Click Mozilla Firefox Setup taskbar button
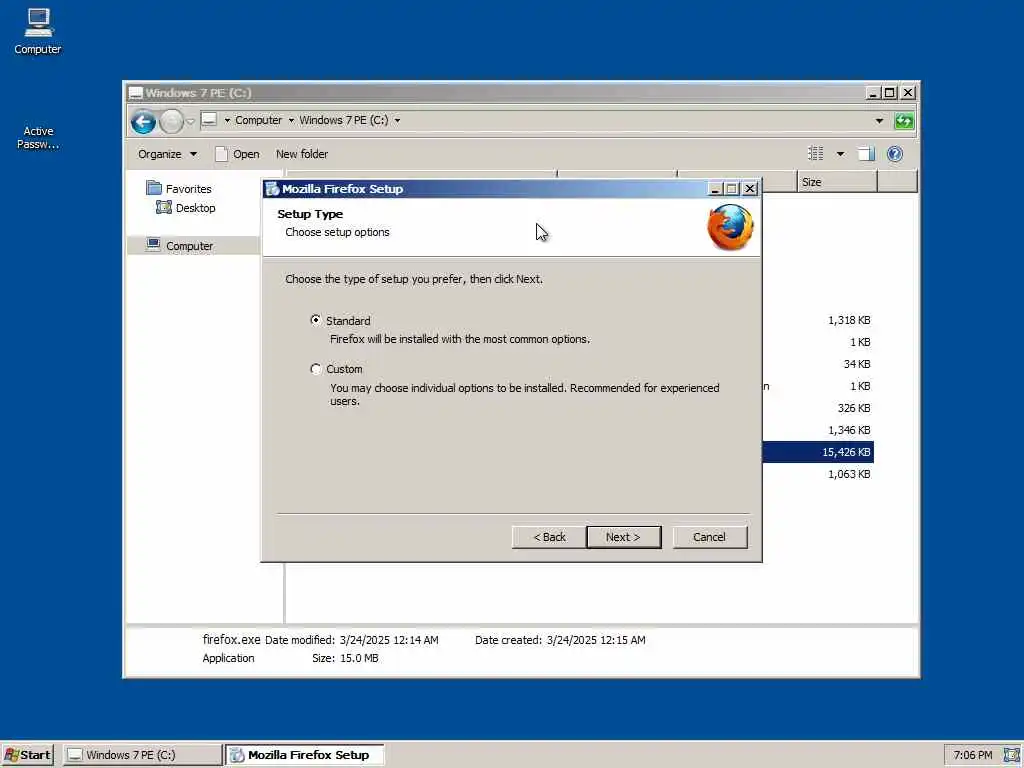The height and width of the screenshot is (768, 1024). pyautogui.click(x=305, y=755)
